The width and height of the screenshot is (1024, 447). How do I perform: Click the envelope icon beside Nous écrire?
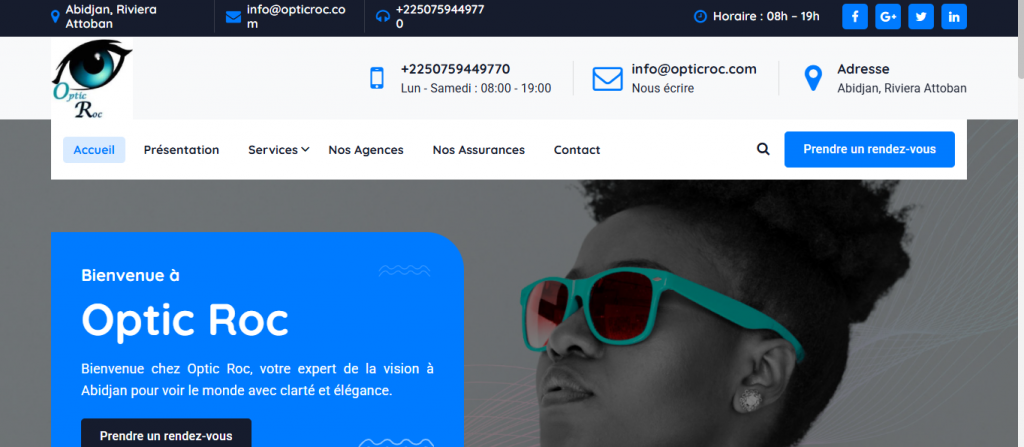[x=607, y=78]
